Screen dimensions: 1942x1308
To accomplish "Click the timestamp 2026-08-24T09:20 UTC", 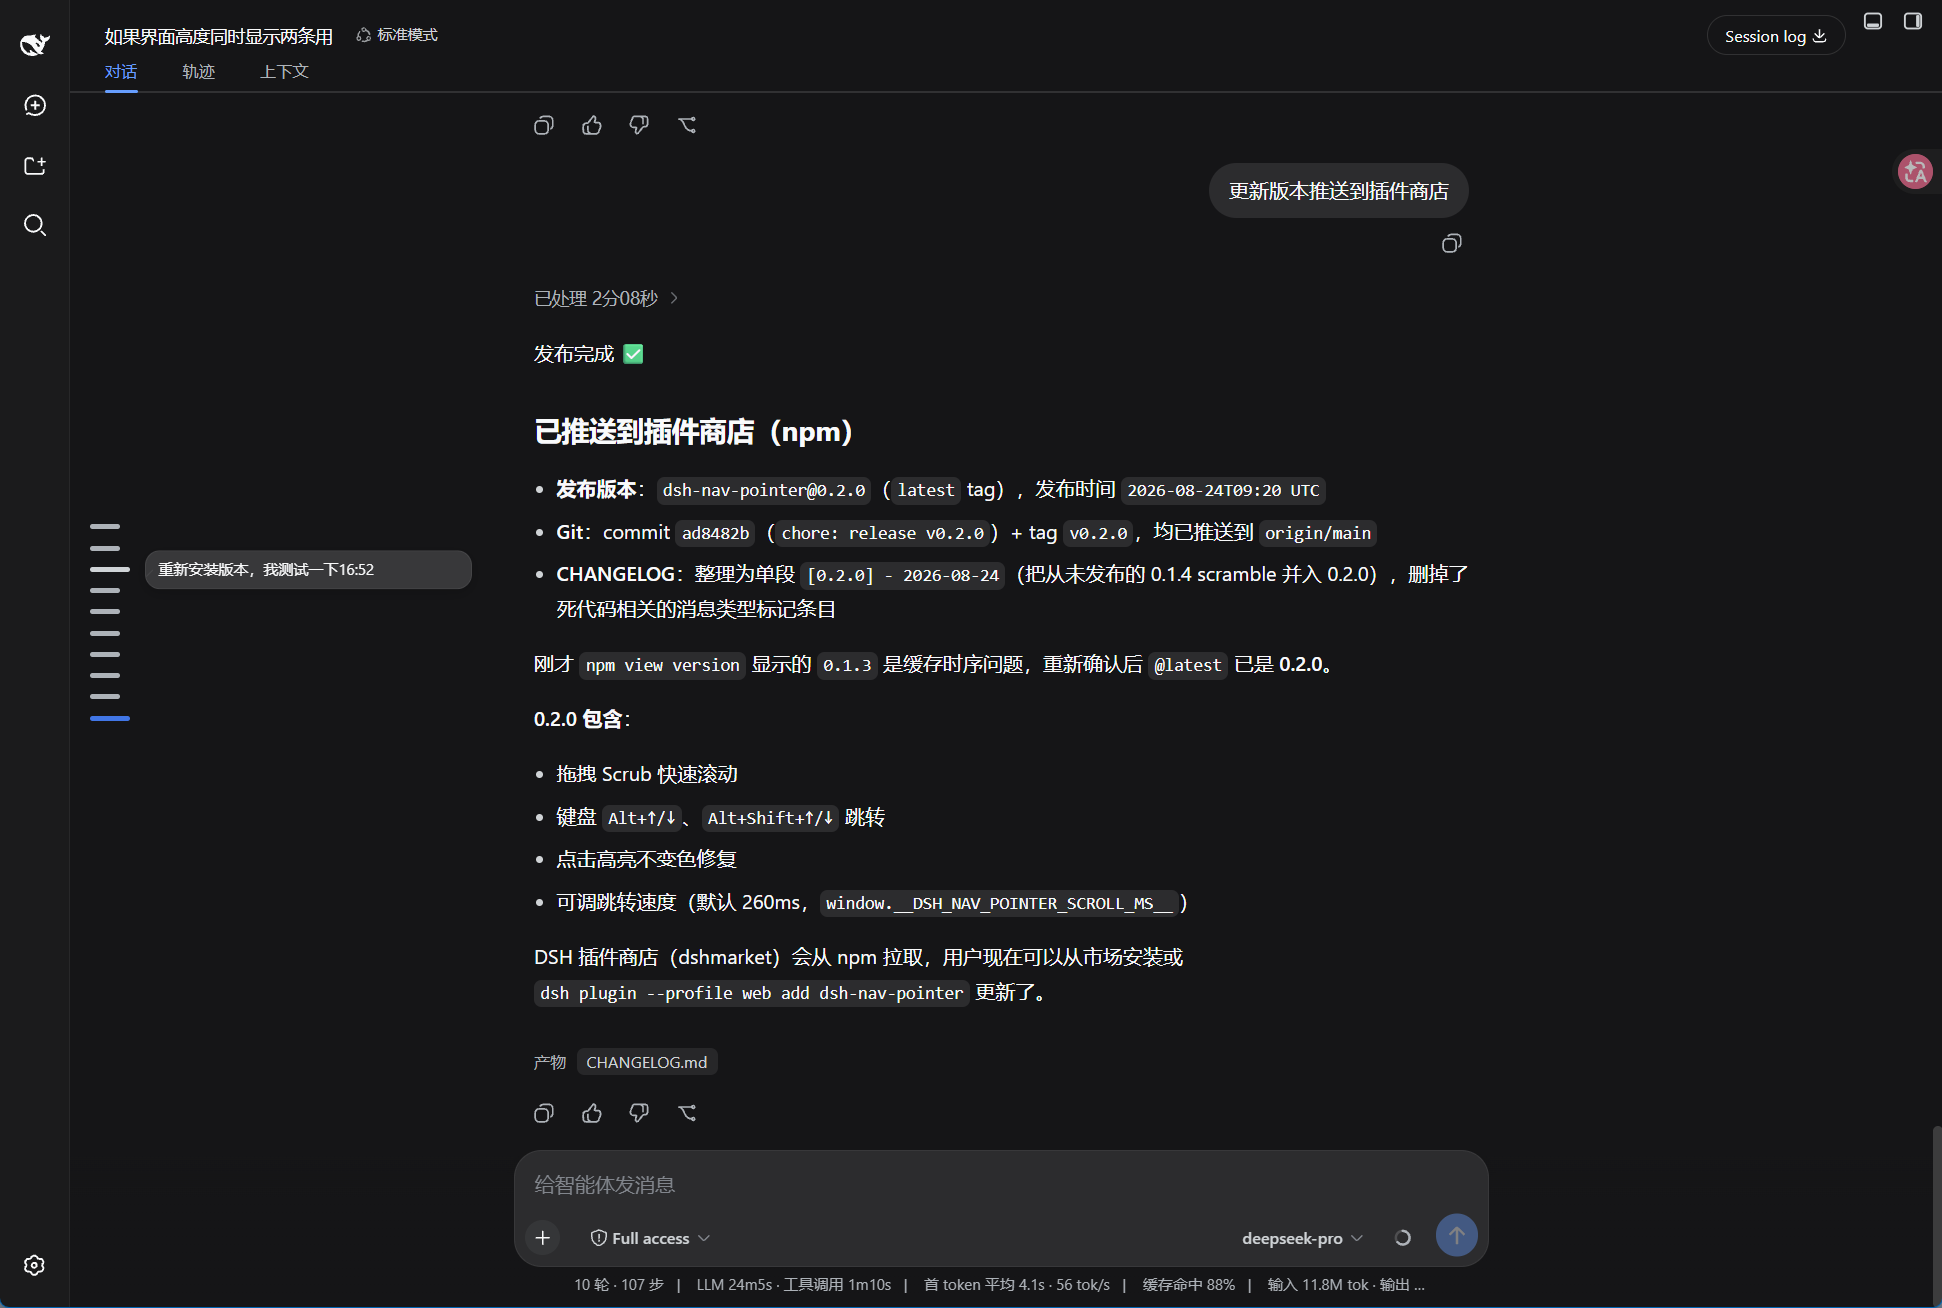I will [x=1224, y=490].
